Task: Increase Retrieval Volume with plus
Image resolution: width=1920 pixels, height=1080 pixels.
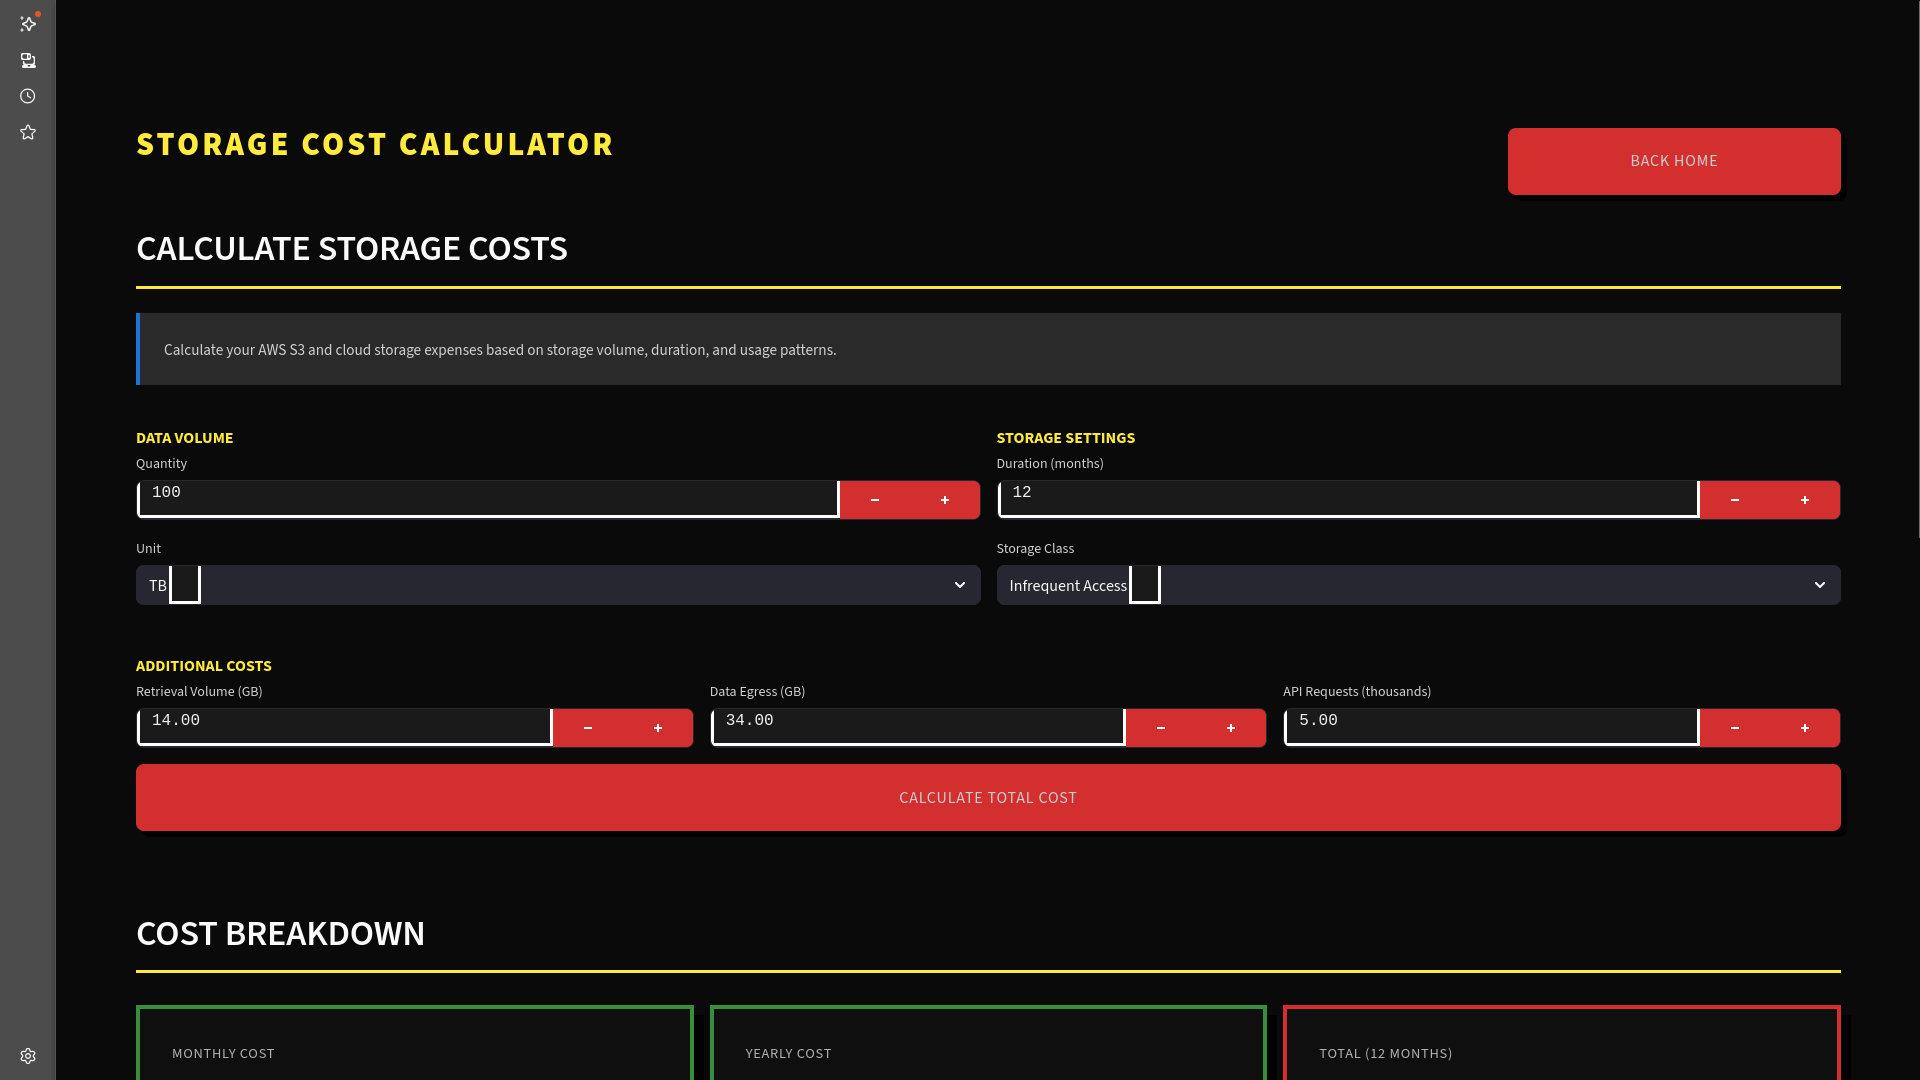Action: [x=657, y=728]
